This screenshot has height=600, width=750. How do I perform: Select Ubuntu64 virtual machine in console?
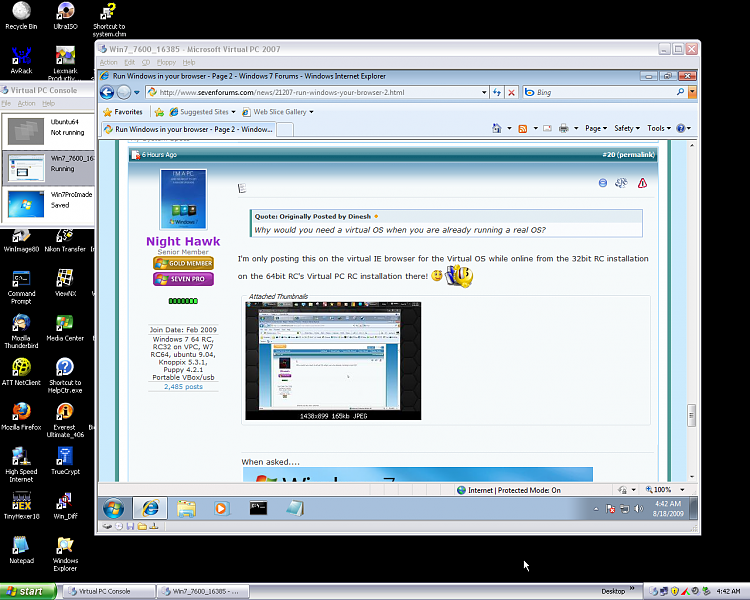[x=48, y=130]
